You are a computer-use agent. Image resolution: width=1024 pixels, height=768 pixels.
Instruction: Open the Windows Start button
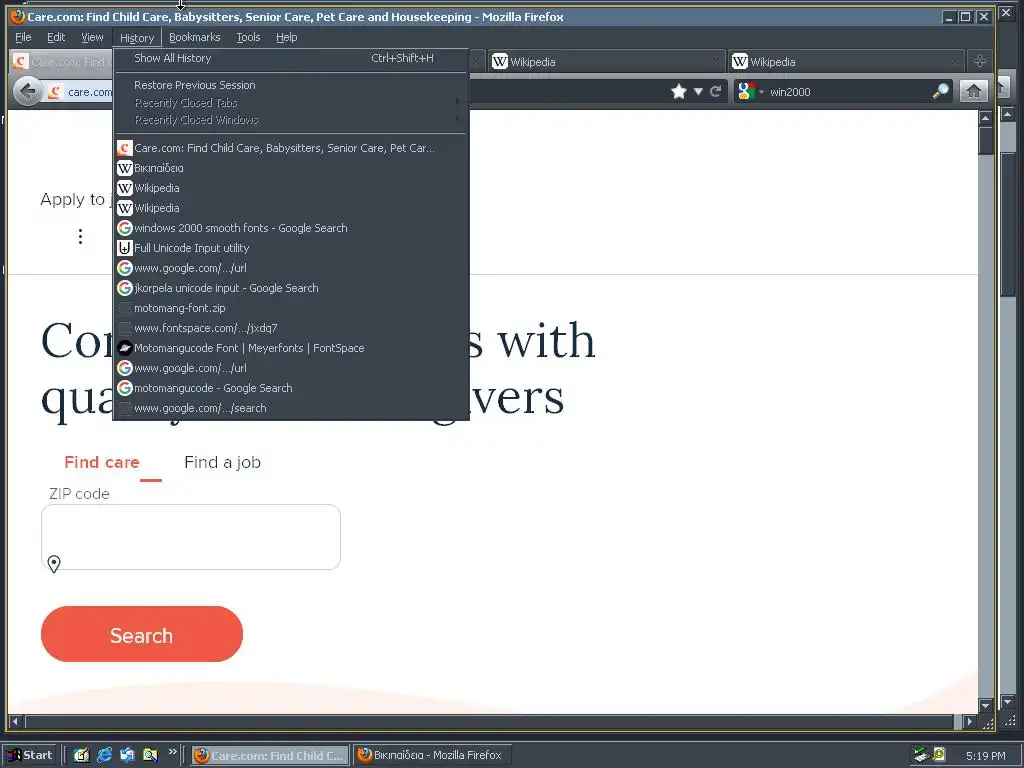29,755
